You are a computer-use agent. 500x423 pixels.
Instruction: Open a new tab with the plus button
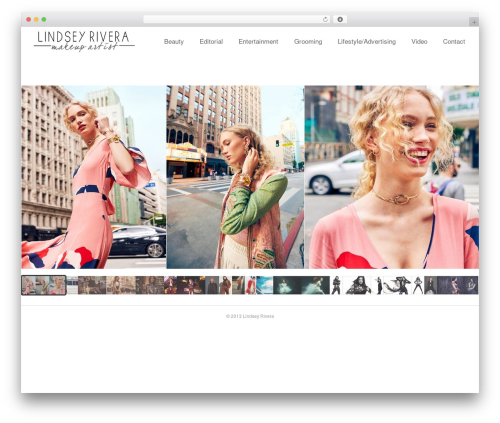474,22
